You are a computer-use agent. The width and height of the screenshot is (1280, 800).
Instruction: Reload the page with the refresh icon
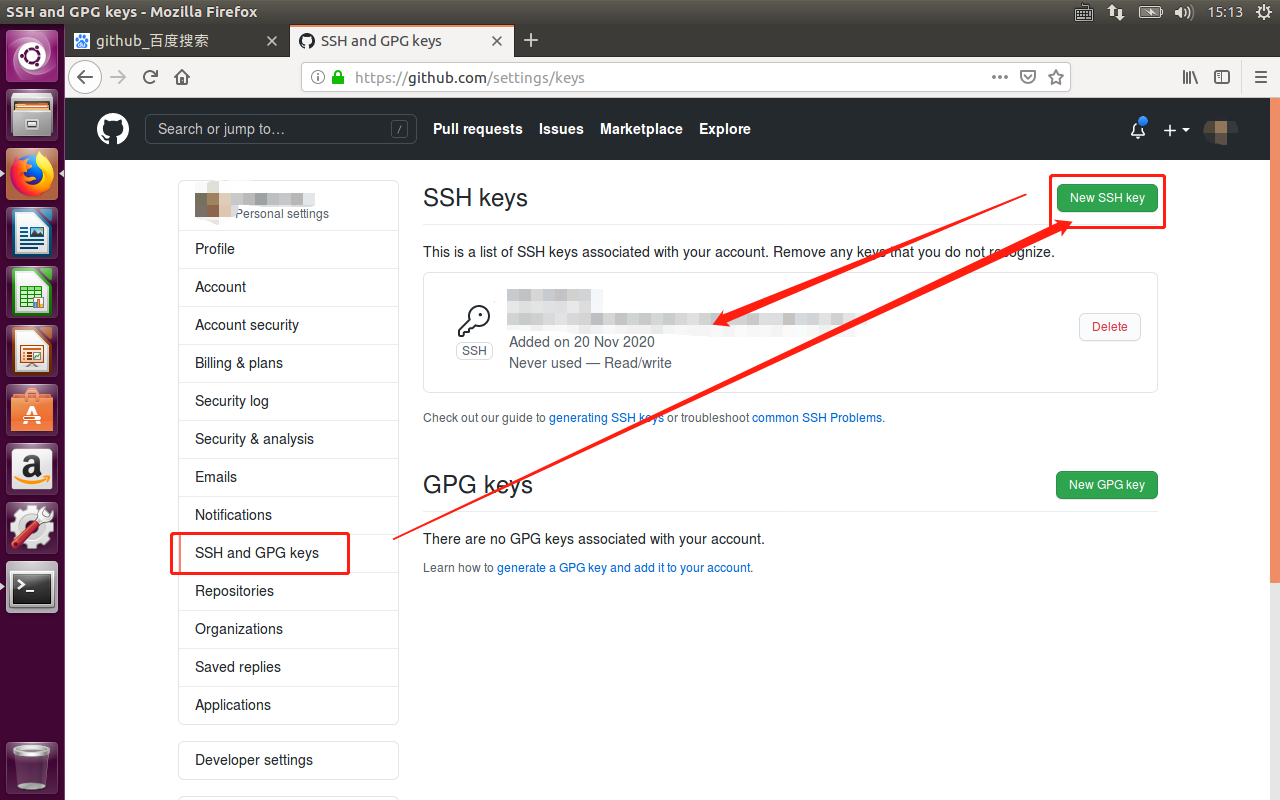click(x=150, y=77)
